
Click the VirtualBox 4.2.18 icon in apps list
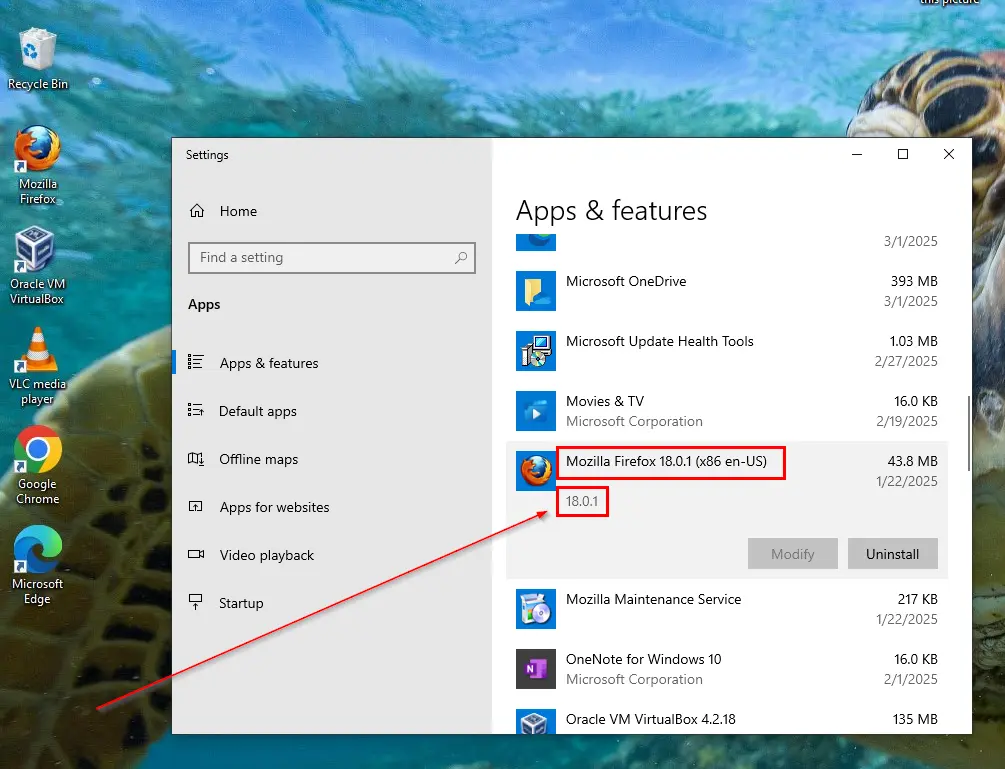[x=536, y=722]
